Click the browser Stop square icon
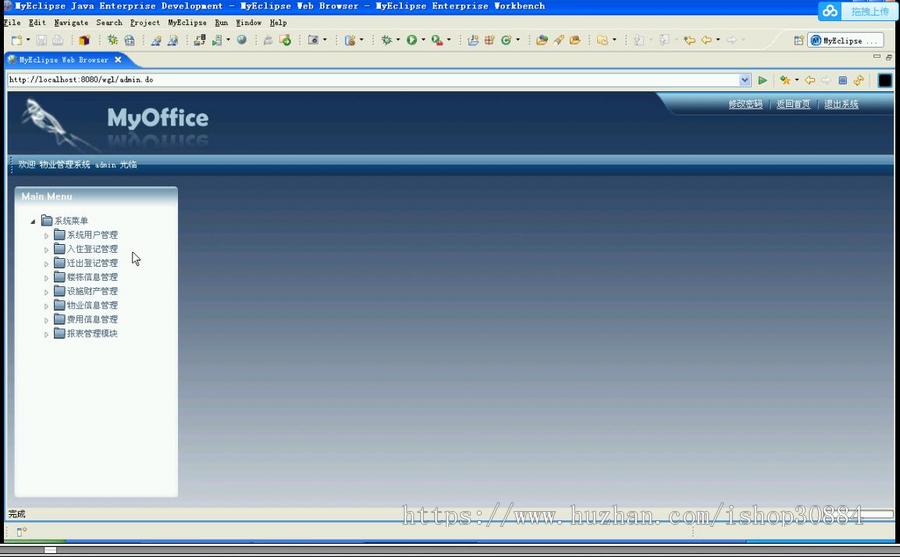 point(843,80)
